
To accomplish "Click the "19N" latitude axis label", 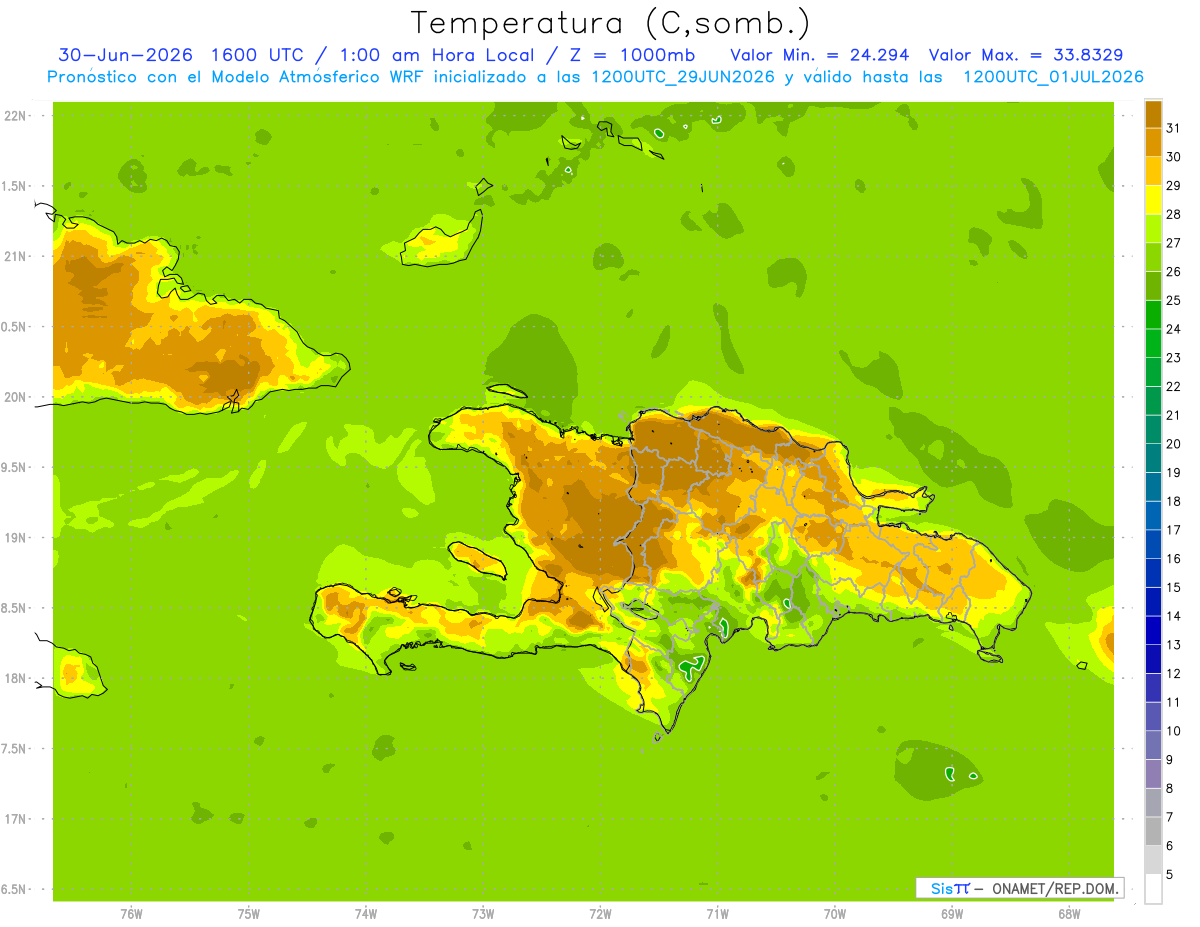I will [x=15, y=538].
